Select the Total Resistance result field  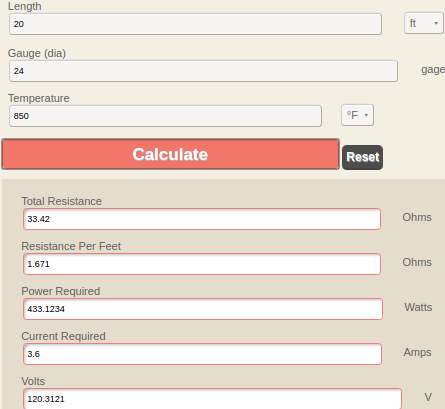(202, 219)
